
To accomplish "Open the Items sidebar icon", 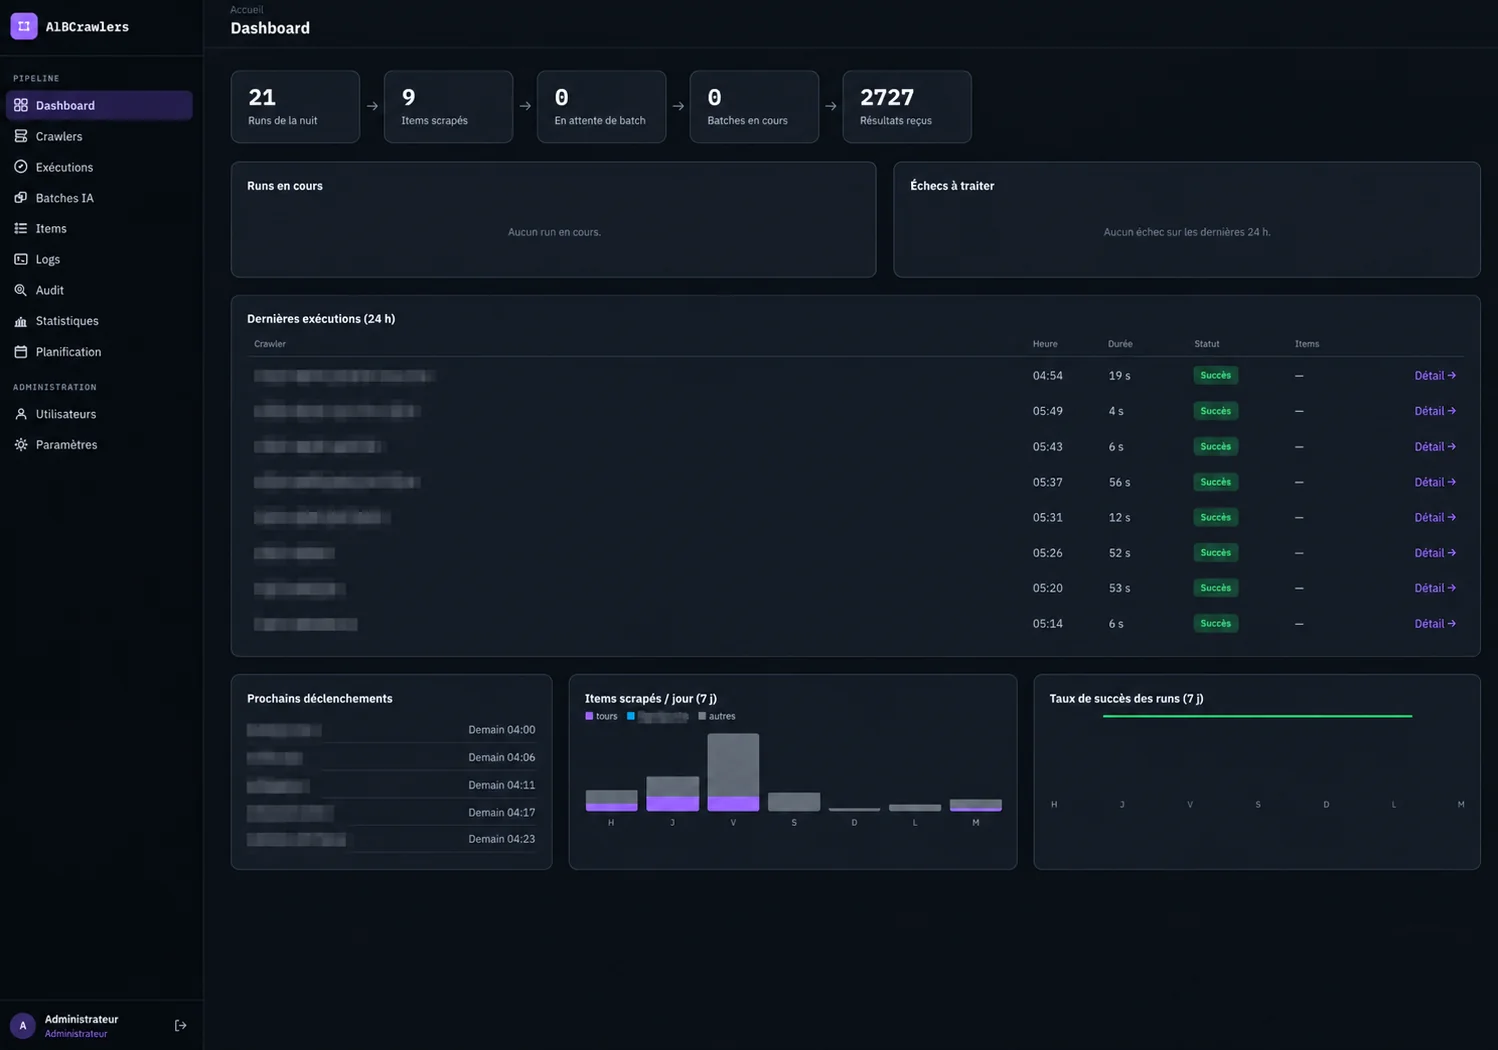I will (x=21, y=228).
